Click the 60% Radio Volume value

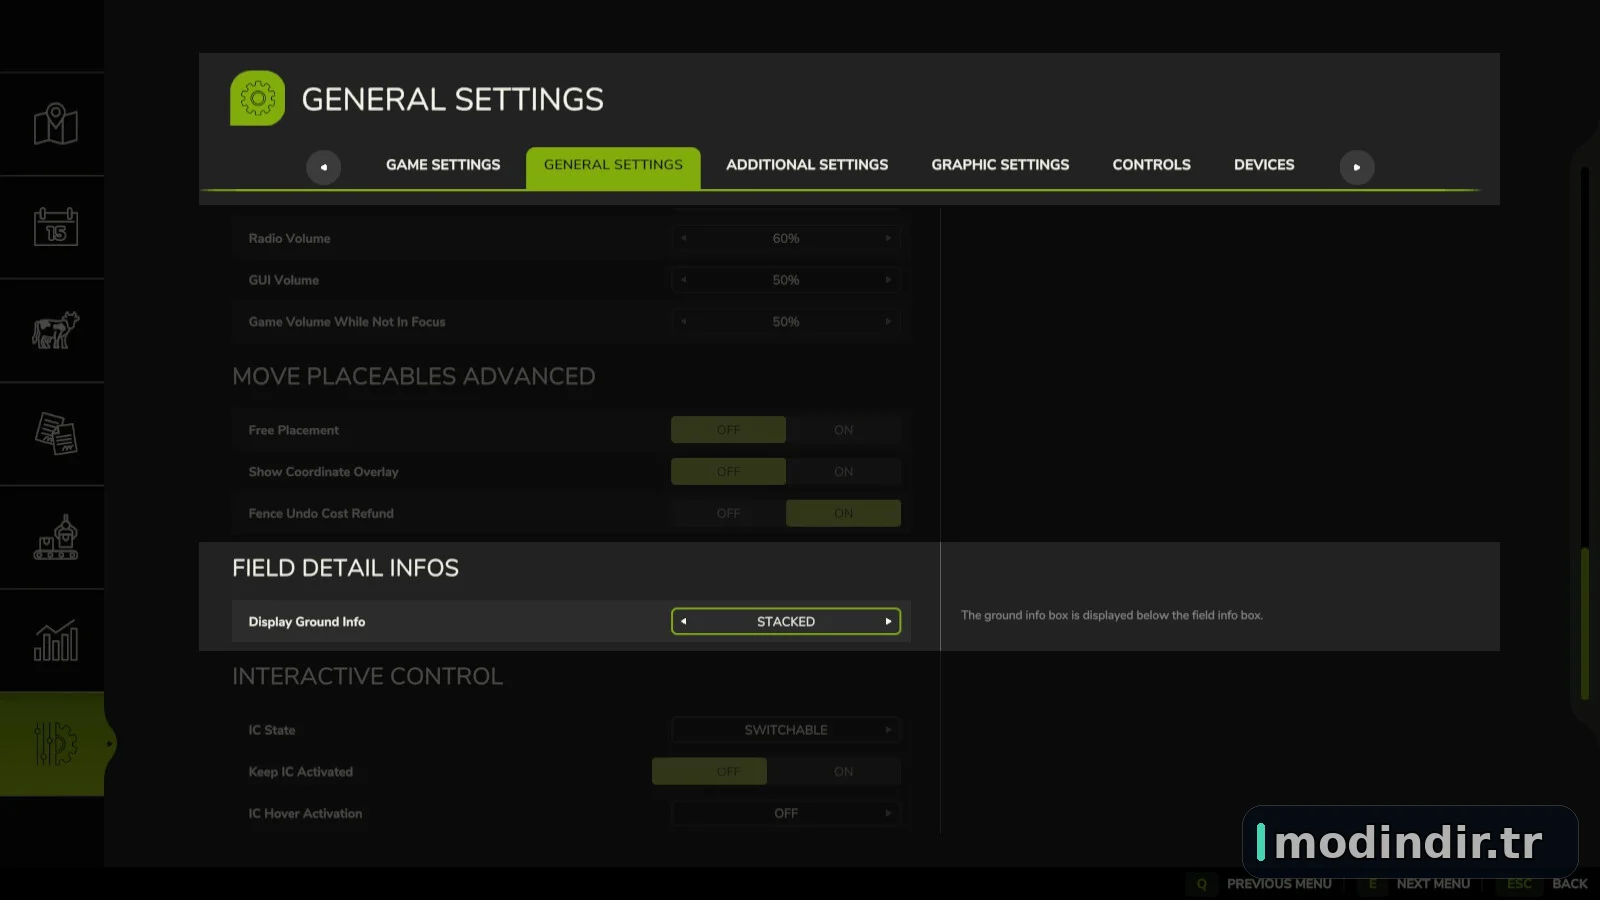pos(786,238)
